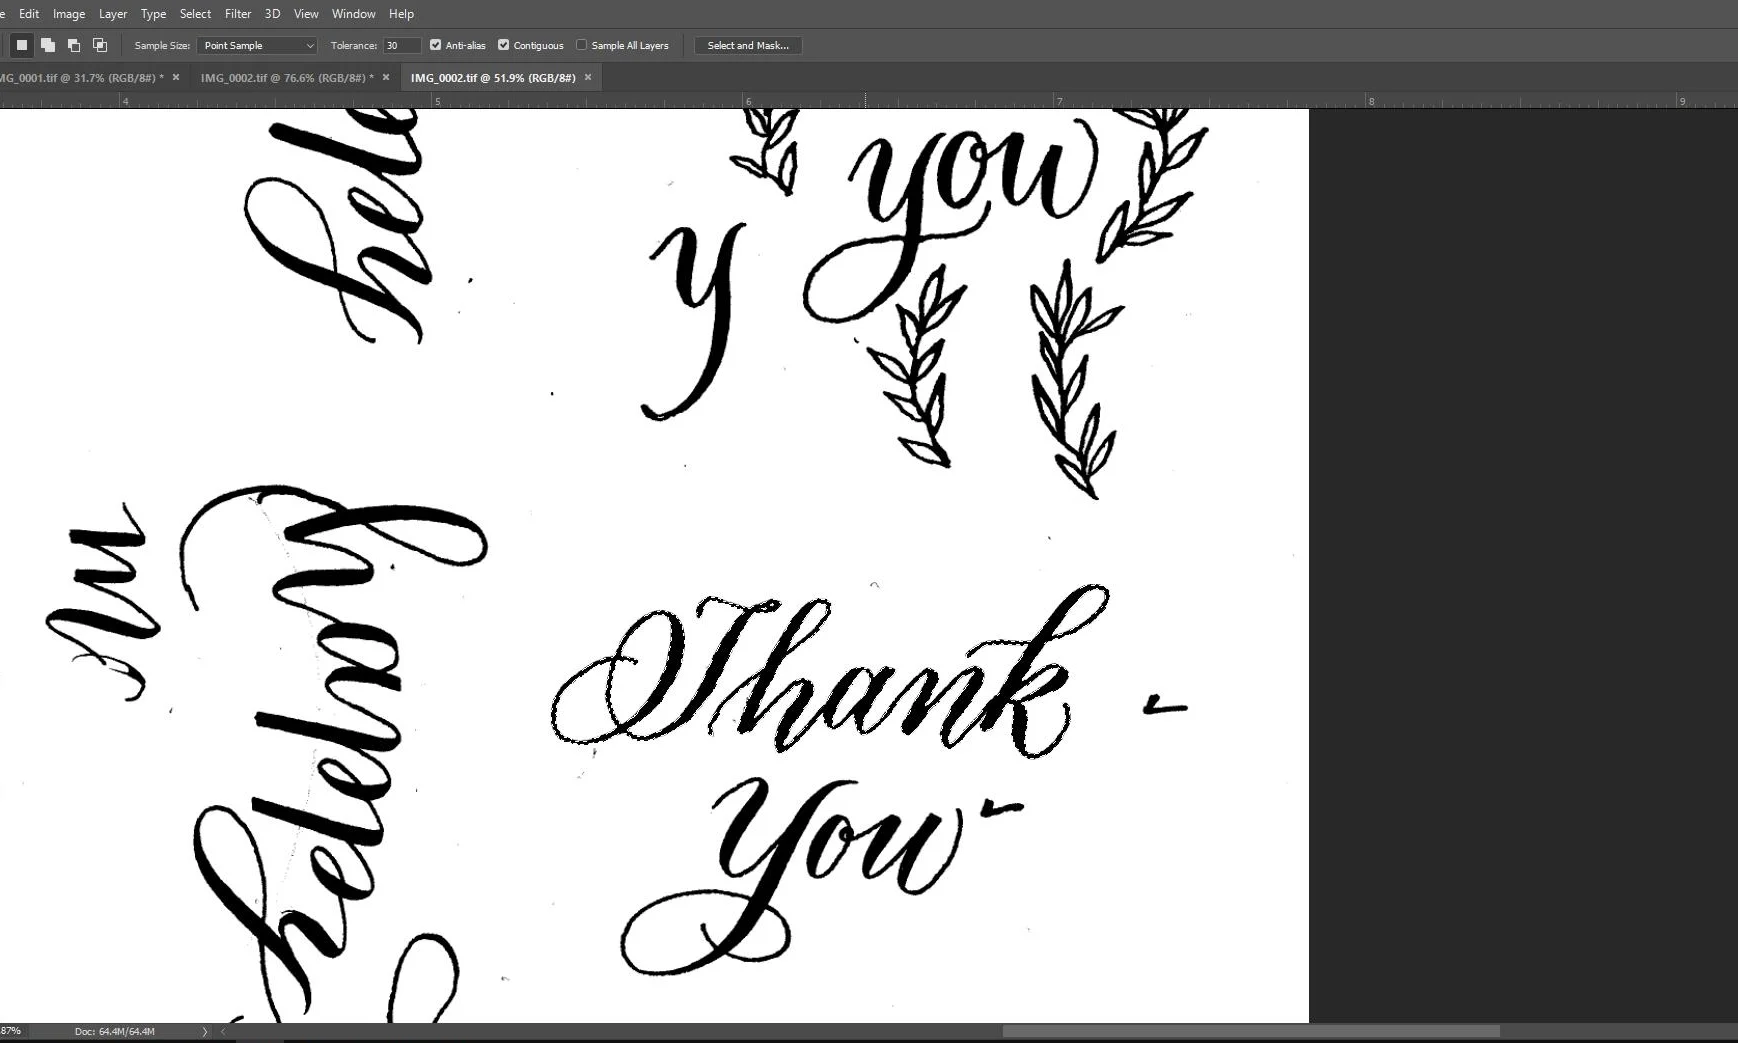Switch to Add to Selection mode

[48, 45]
